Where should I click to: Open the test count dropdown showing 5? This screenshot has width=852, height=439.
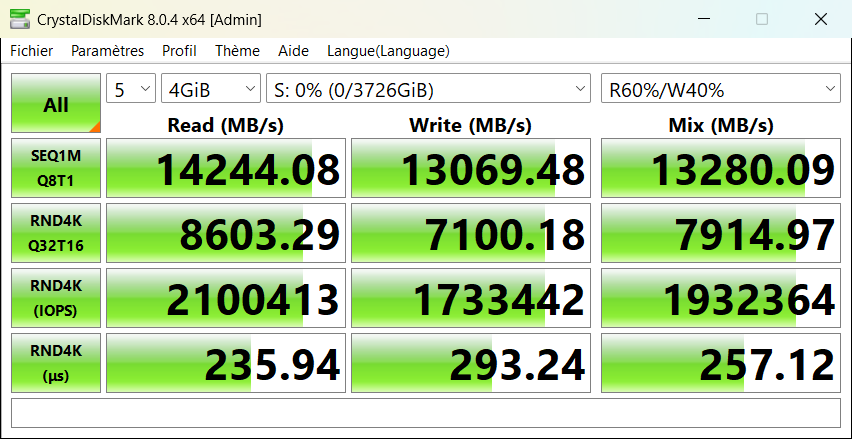tap(131, 90)
